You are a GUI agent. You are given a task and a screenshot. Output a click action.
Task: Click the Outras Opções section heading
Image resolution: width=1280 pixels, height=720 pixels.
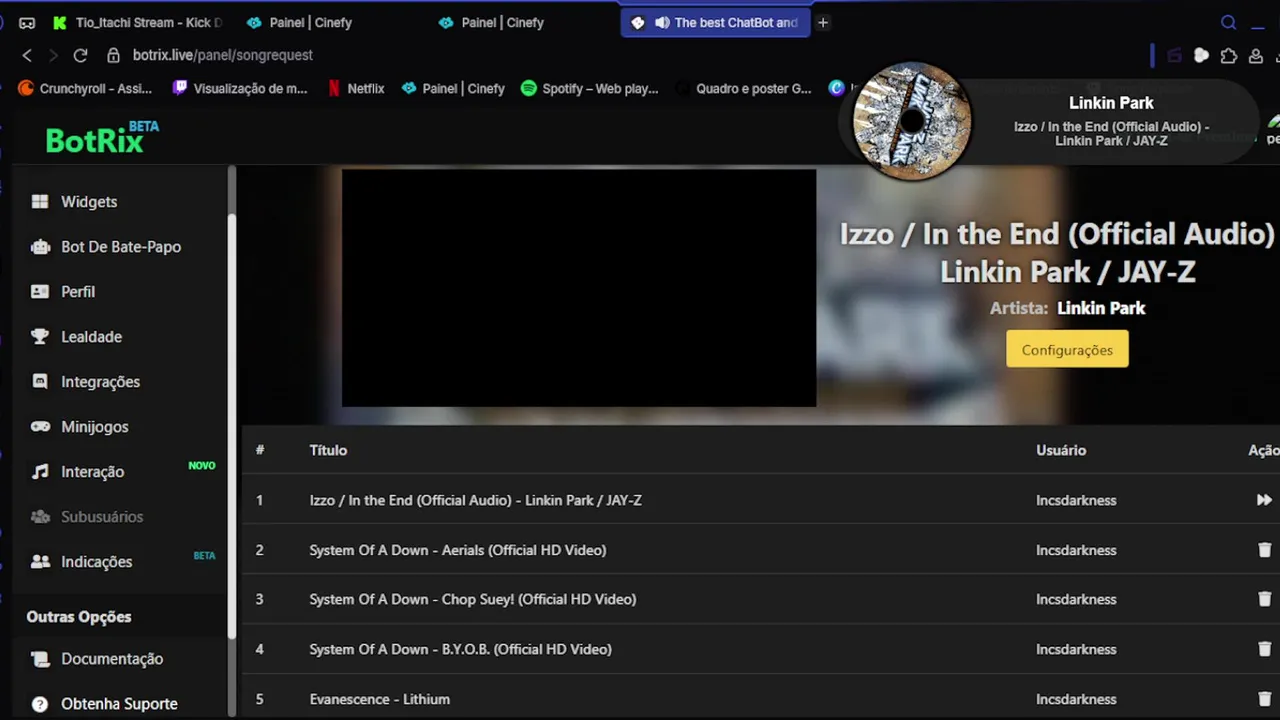point(79,617)
